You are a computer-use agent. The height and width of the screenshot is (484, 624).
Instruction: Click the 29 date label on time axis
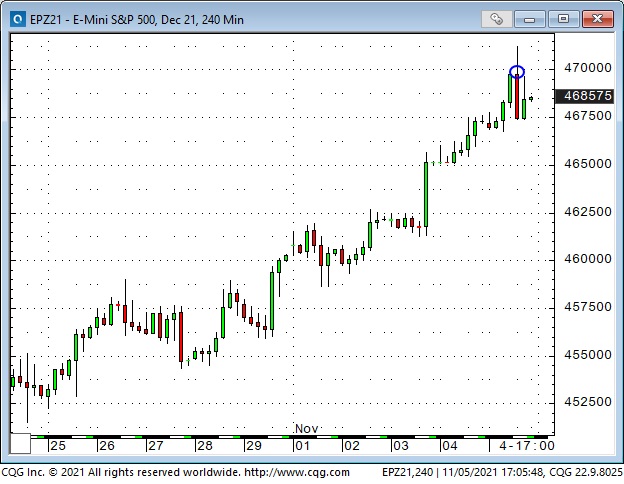[x=254, y=446]
